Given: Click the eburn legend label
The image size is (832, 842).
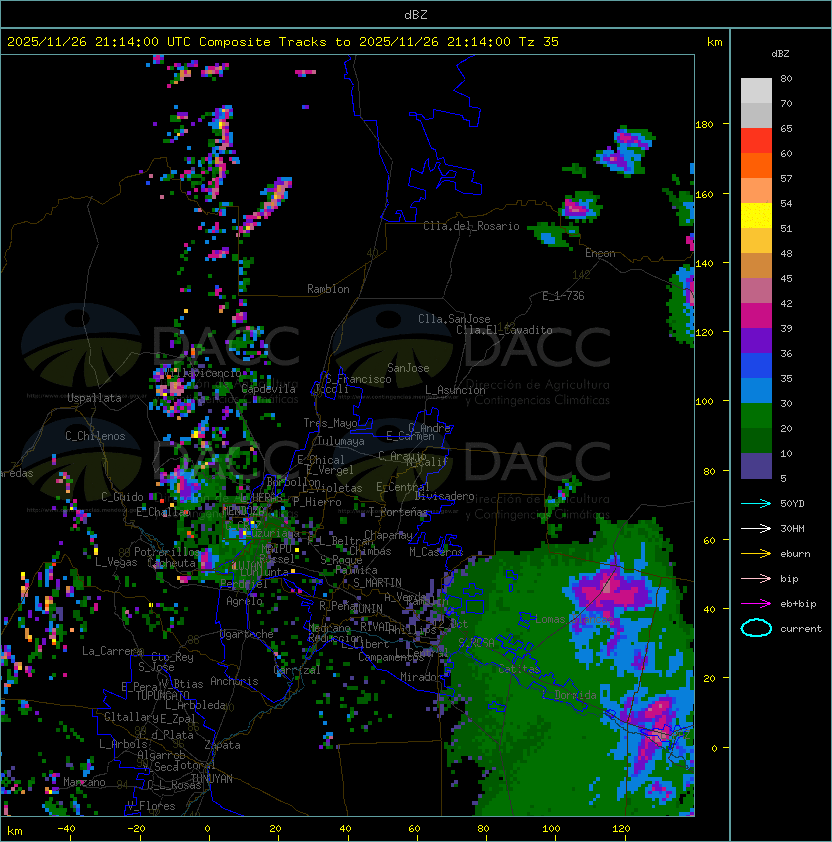Looking at the screenshot, I should pyautogui.click(x=795, y=554).
